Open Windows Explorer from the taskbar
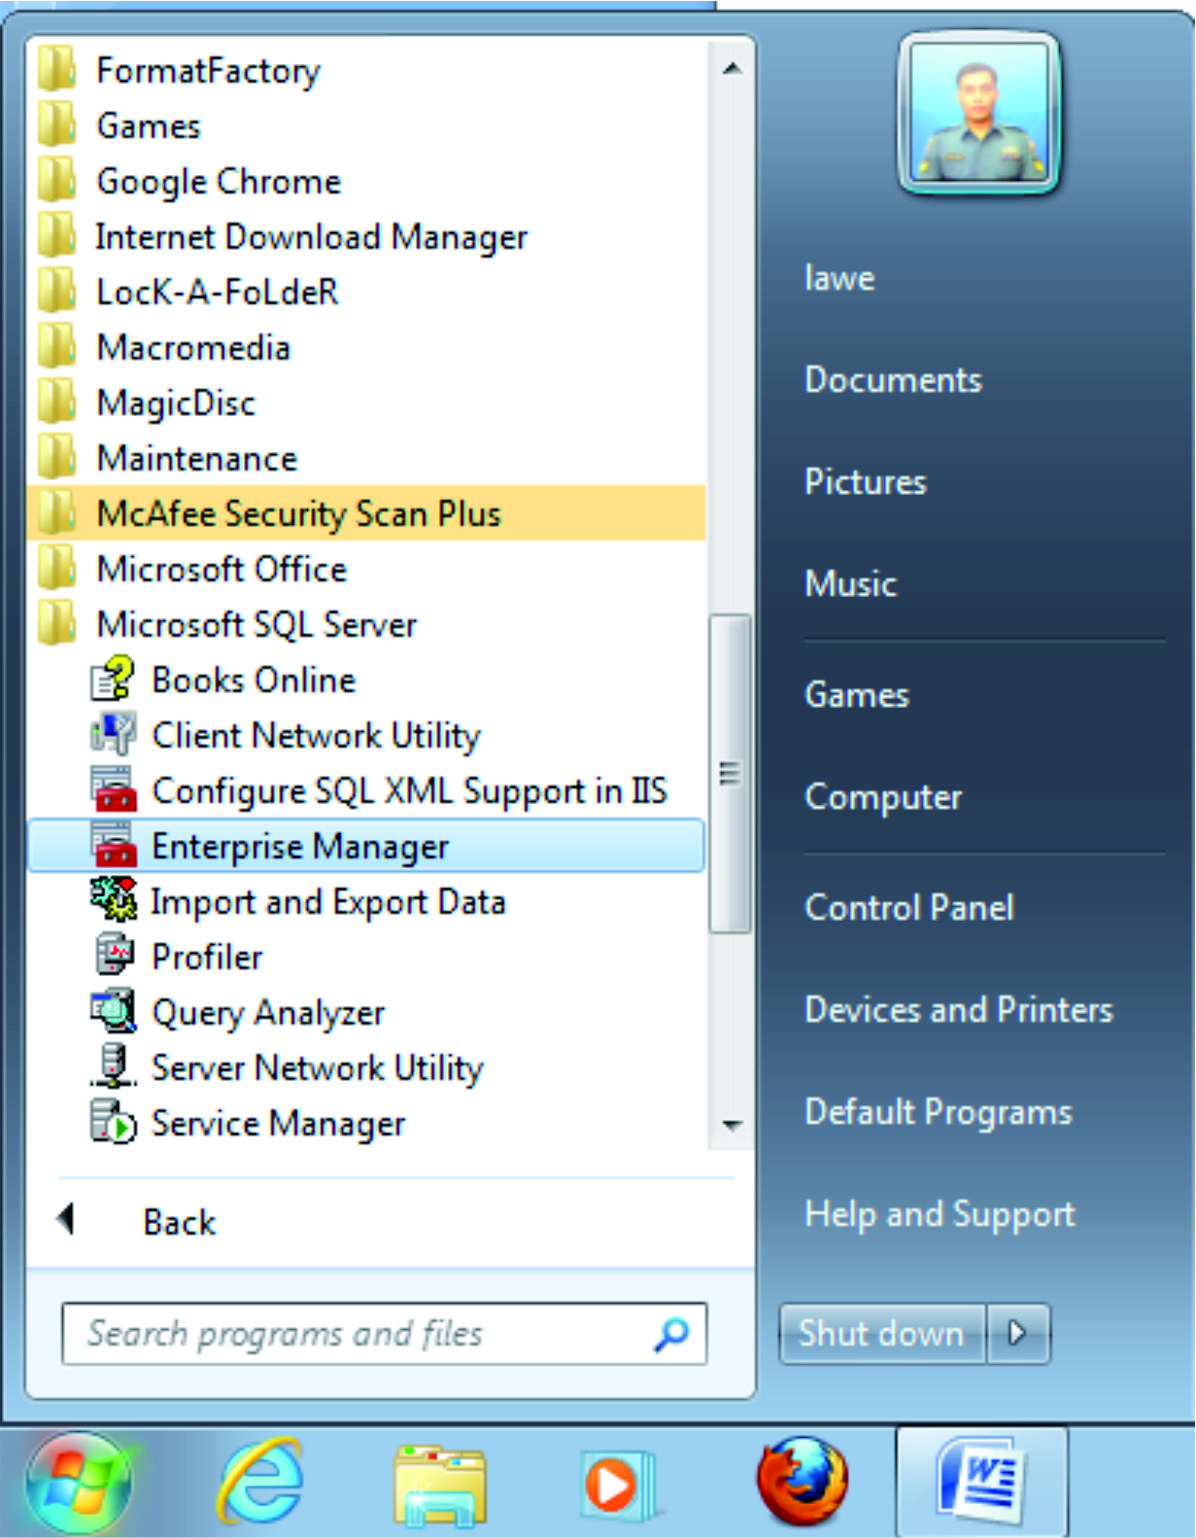Image resolution: width=1196 pixels, height=1538 pixels. [x=440, y=1484]
